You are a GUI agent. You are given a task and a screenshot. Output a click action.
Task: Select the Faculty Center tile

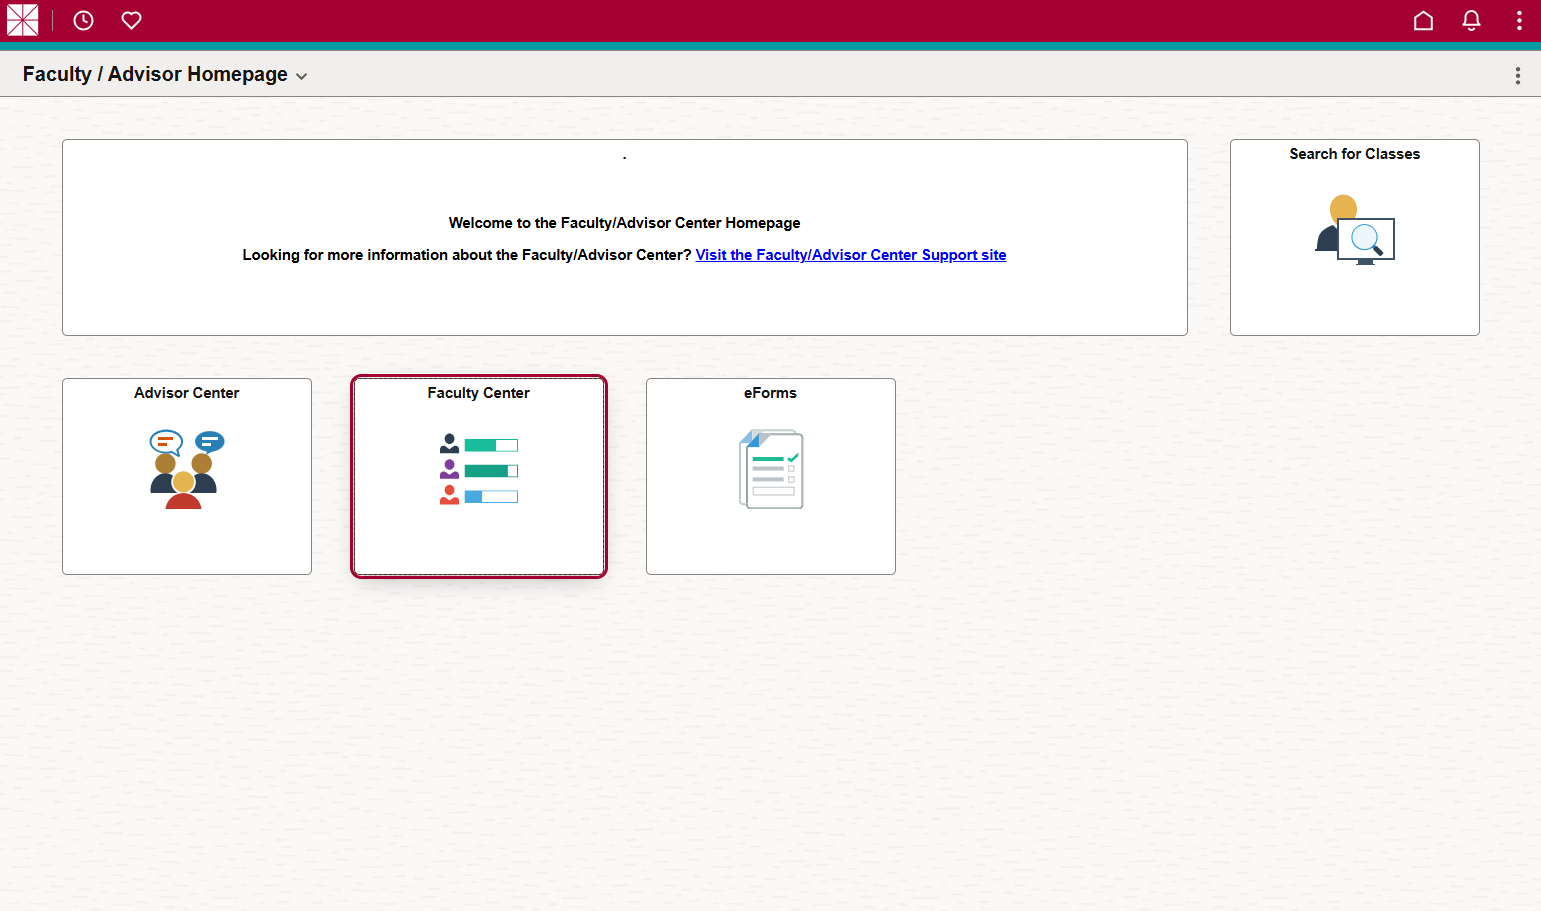coord(479,476)
